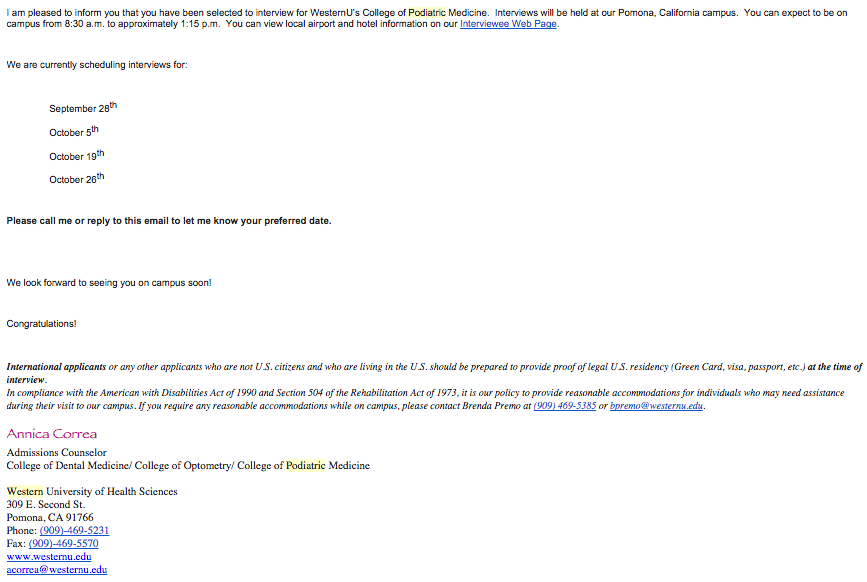Click the "Congratulations!" text
Image resolution: width=867 pixels, height=582 pixels.
click(41, 324)
